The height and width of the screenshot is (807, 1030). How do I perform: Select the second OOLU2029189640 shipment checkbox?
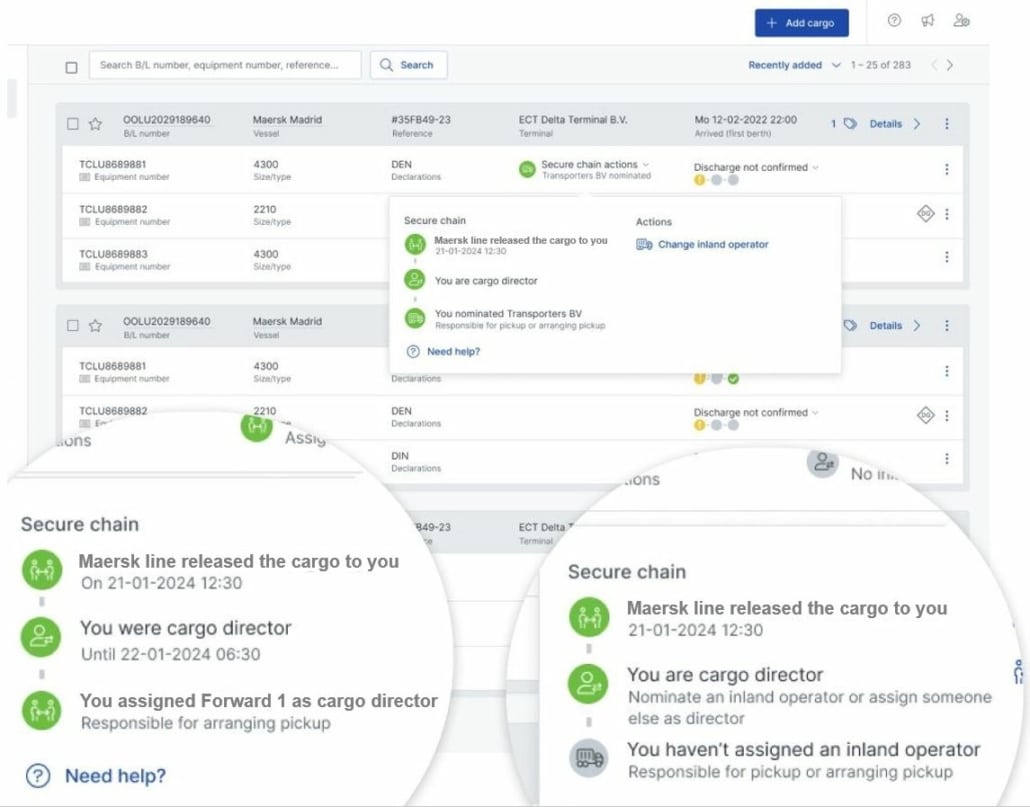pyautogui.click(x=72, y=325)
